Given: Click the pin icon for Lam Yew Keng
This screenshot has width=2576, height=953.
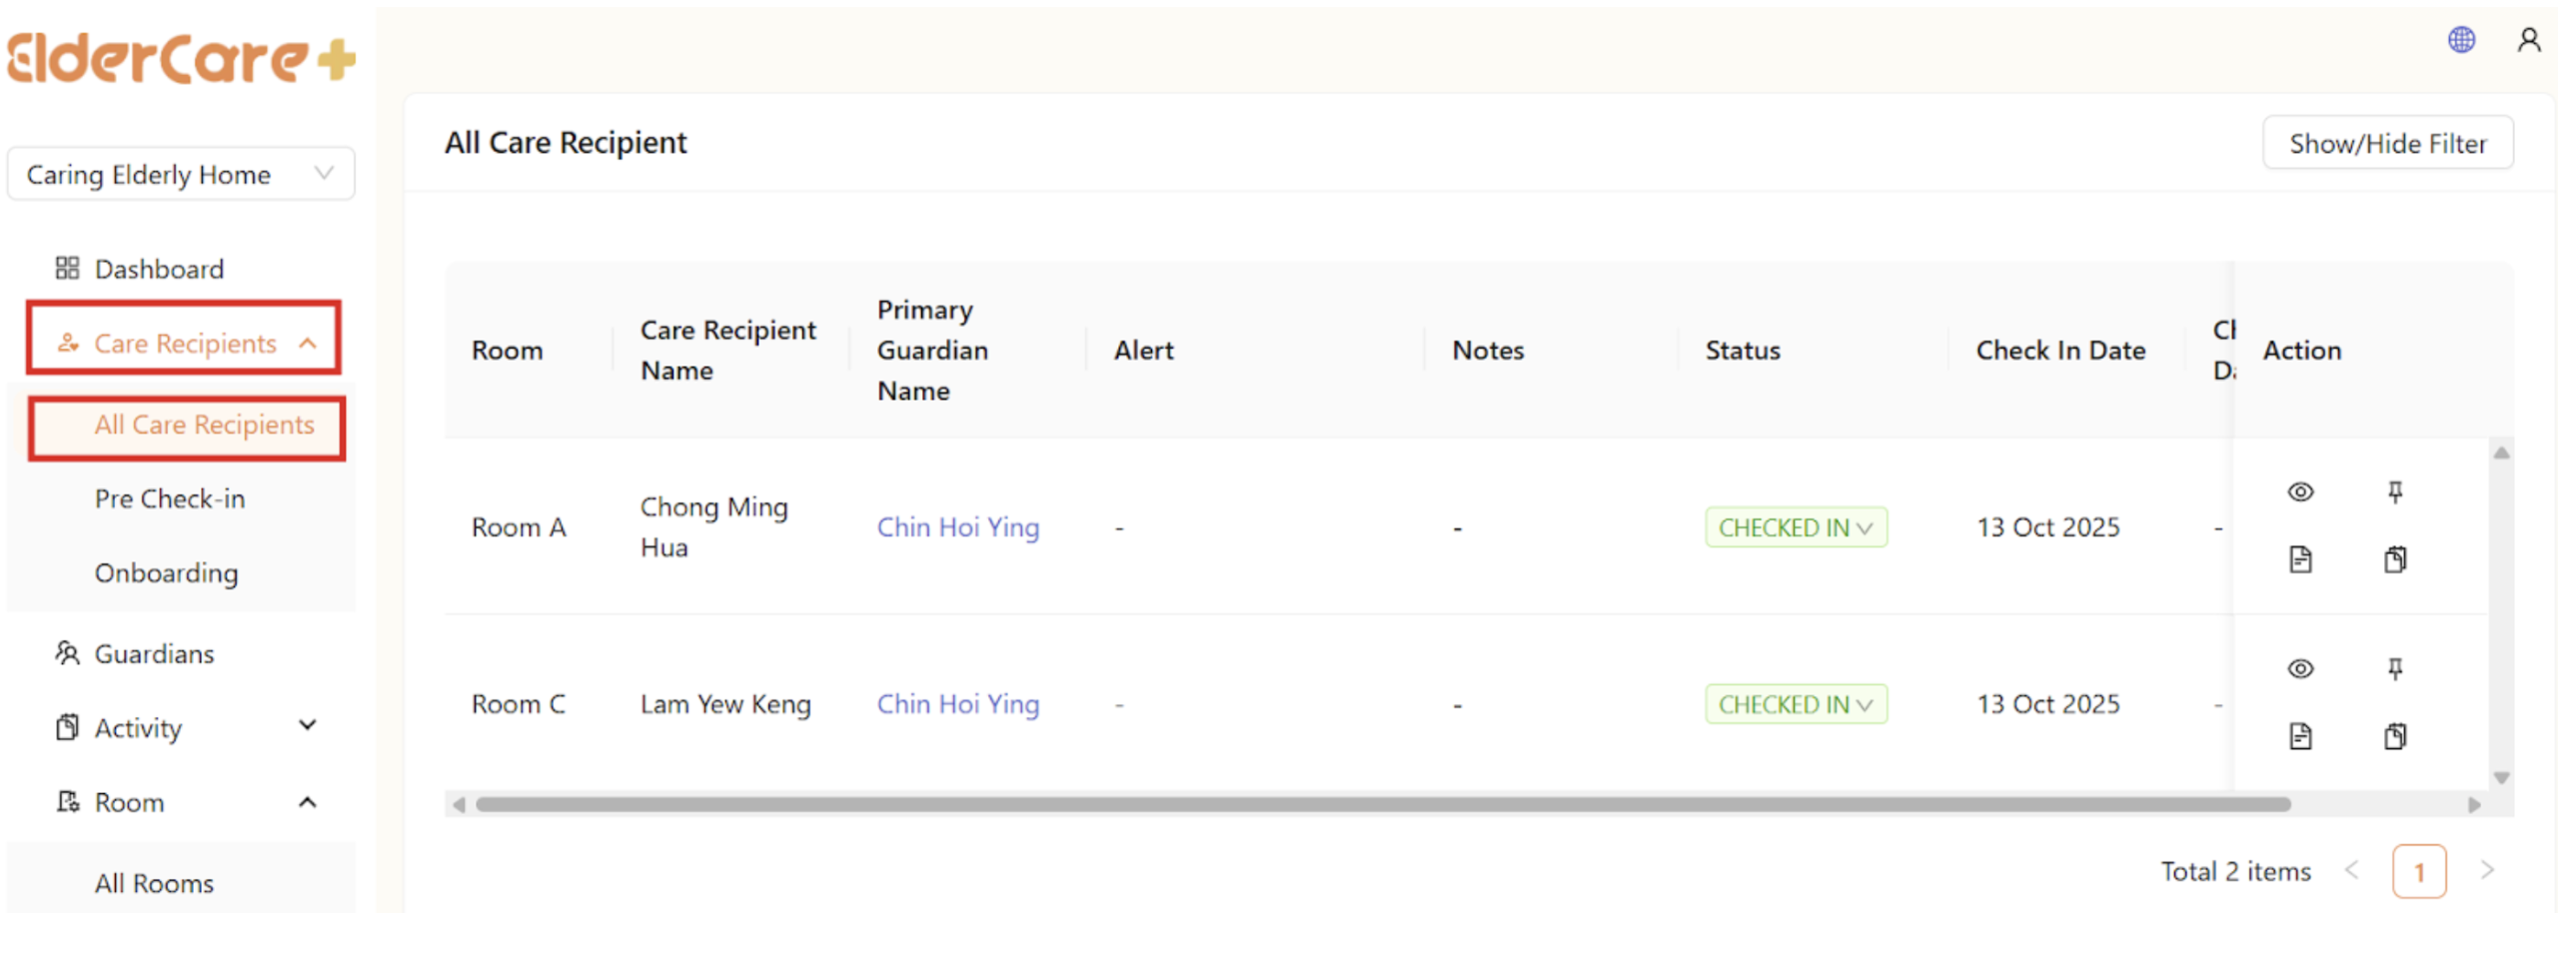Looking at the screenshot, I should (2395, 668).
